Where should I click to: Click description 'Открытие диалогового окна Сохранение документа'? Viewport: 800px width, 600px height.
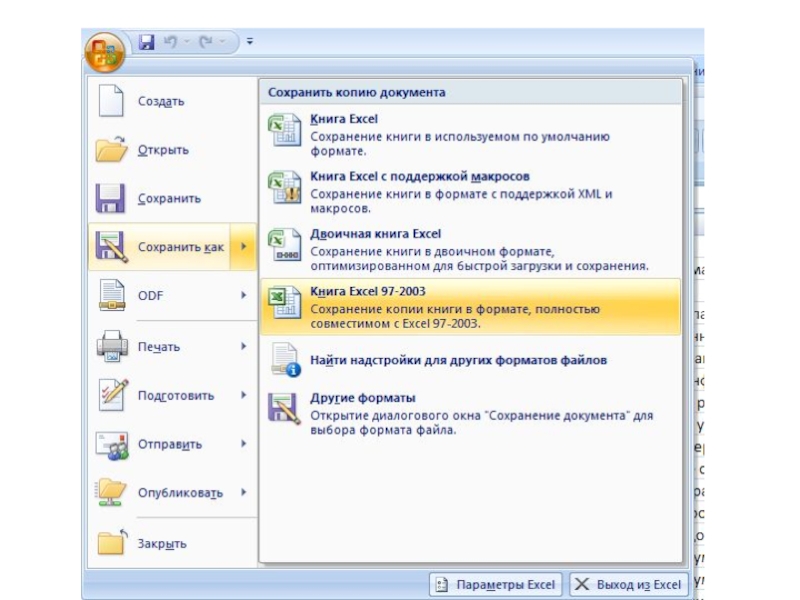(x=482, y=422)
